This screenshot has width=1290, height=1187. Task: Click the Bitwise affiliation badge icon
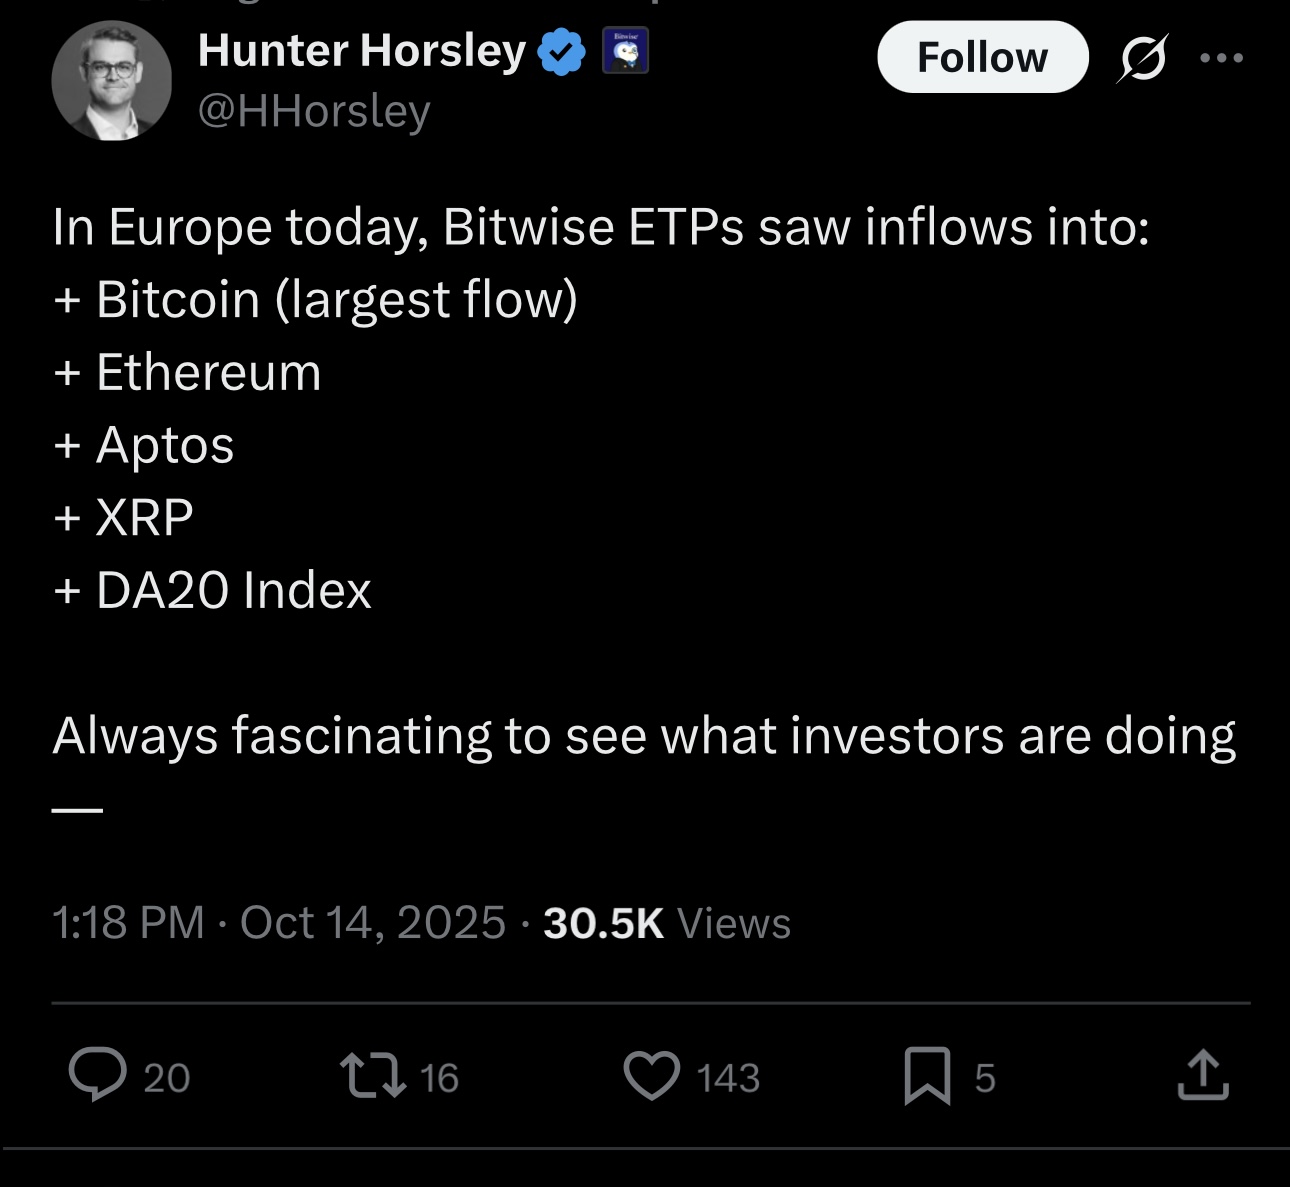(x=625, y=51)
